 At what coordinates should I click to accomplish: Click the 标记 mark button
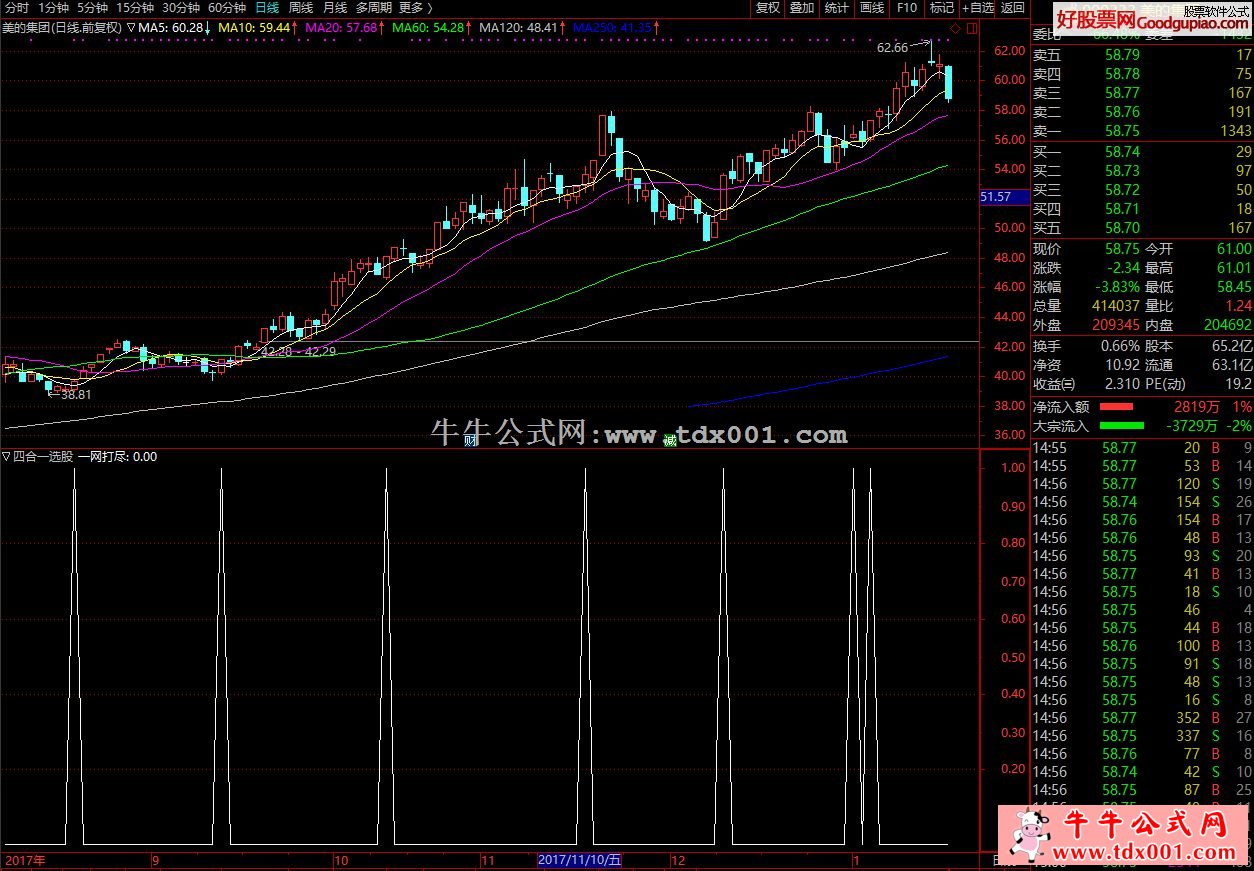click(941, 8)
